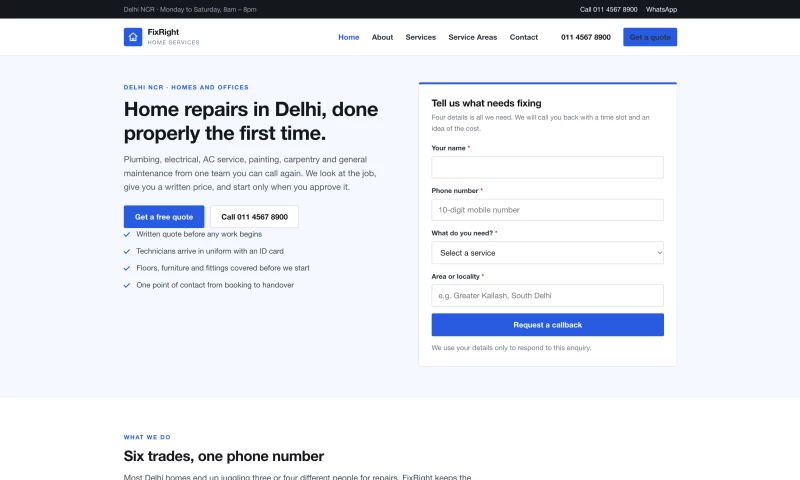Focus the Phone number input field
This screenshot has width=800, height=480.
click(547, 210)
